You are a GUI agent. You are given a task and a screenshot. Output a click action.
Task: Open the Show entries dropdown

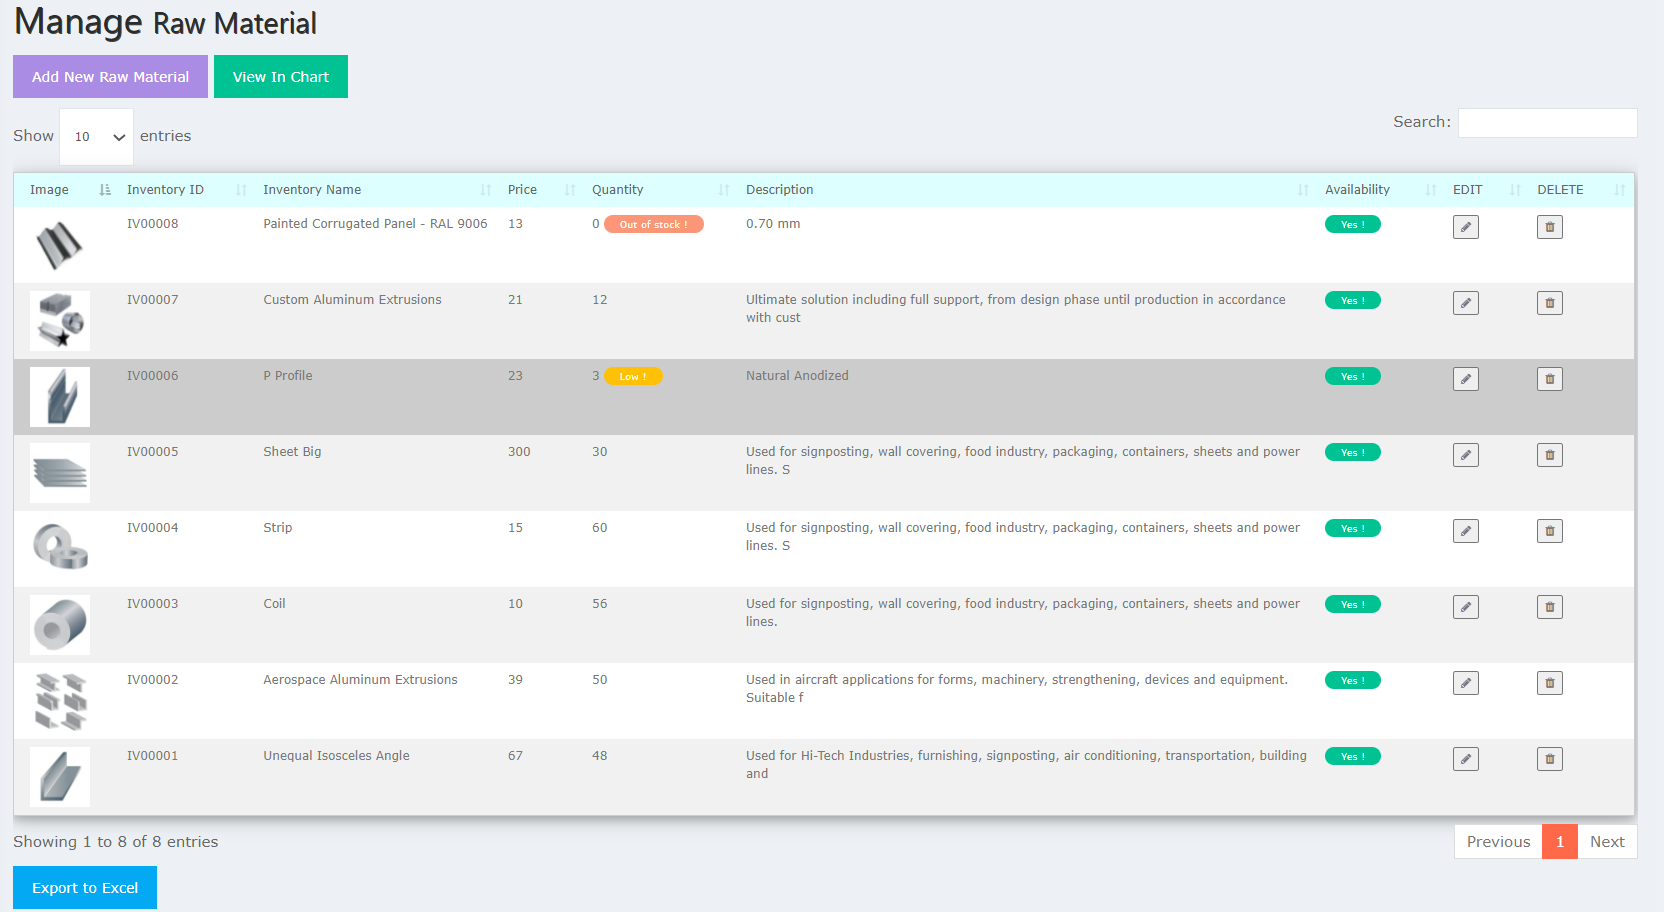tap(96, 136)
